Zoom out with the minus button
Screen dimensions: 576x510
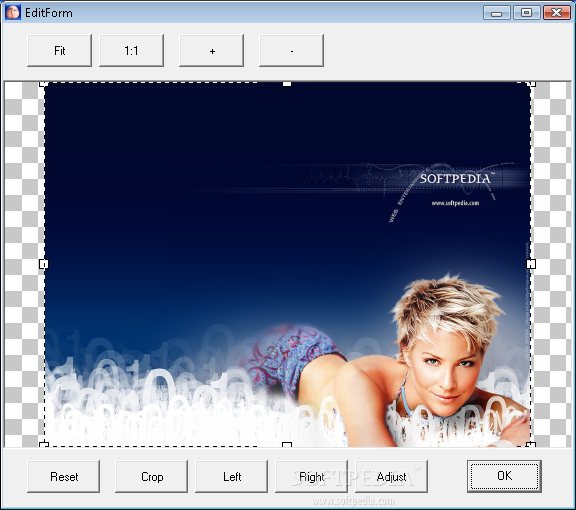pos(291,50)
